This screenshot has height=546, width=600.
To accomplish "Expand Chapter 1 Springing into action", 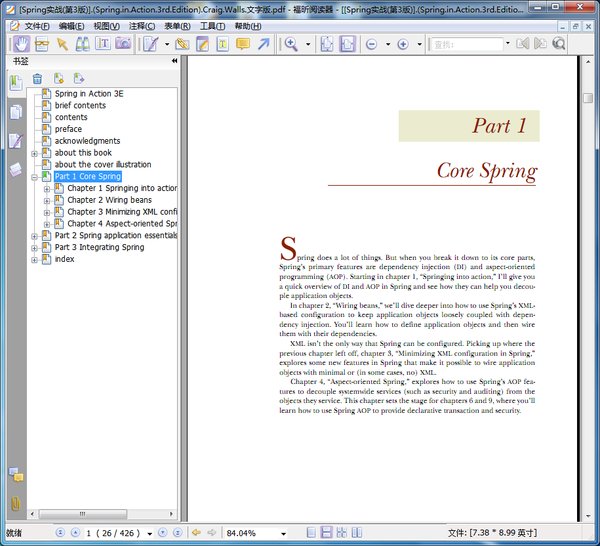I will 47,189.
